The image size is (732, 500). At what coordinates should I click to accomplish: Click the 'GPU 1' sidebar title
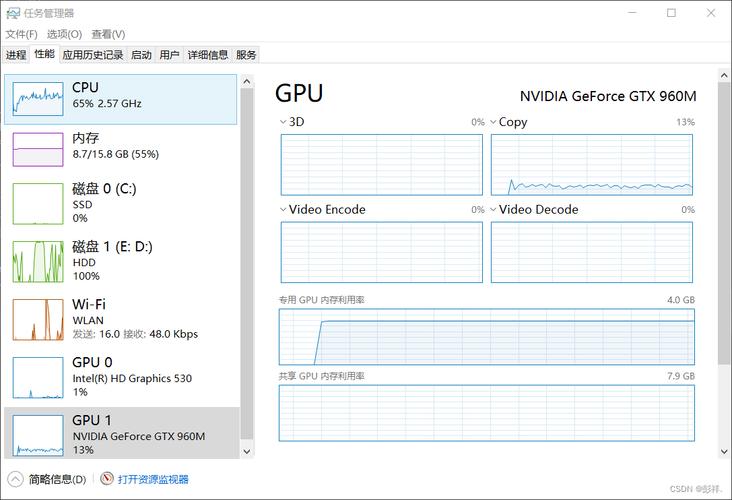[x=92, y=420]
